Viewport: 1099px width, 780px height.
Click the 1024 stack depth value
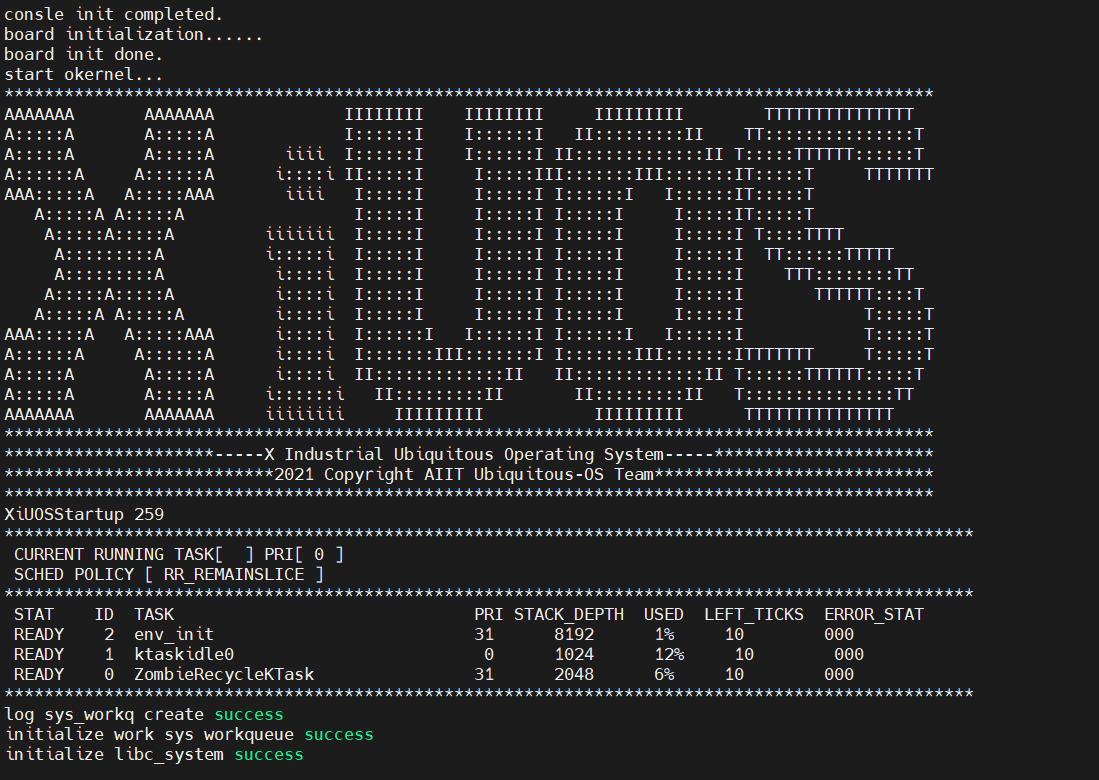pyautogui.click(x=574, y=655)
